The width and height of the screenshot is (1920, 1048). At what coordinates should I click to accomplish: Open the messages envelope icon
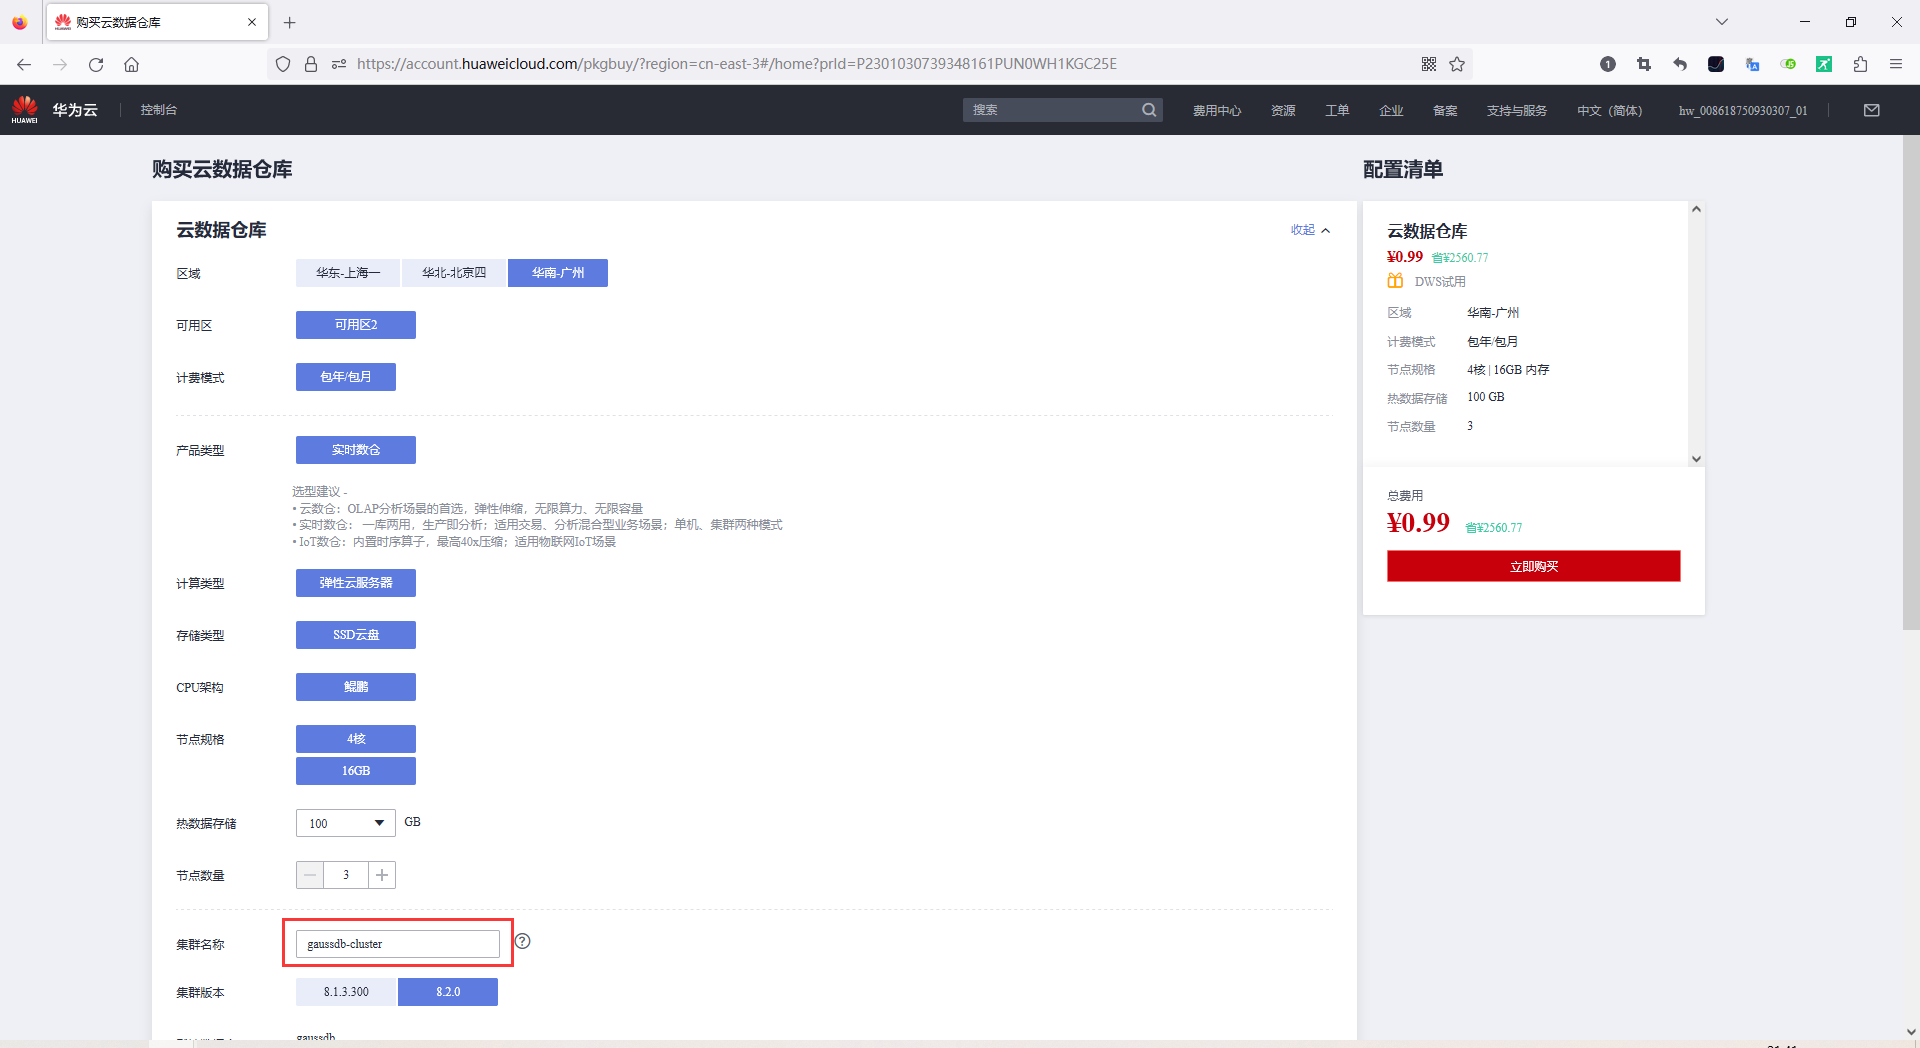click(1872, 110)
